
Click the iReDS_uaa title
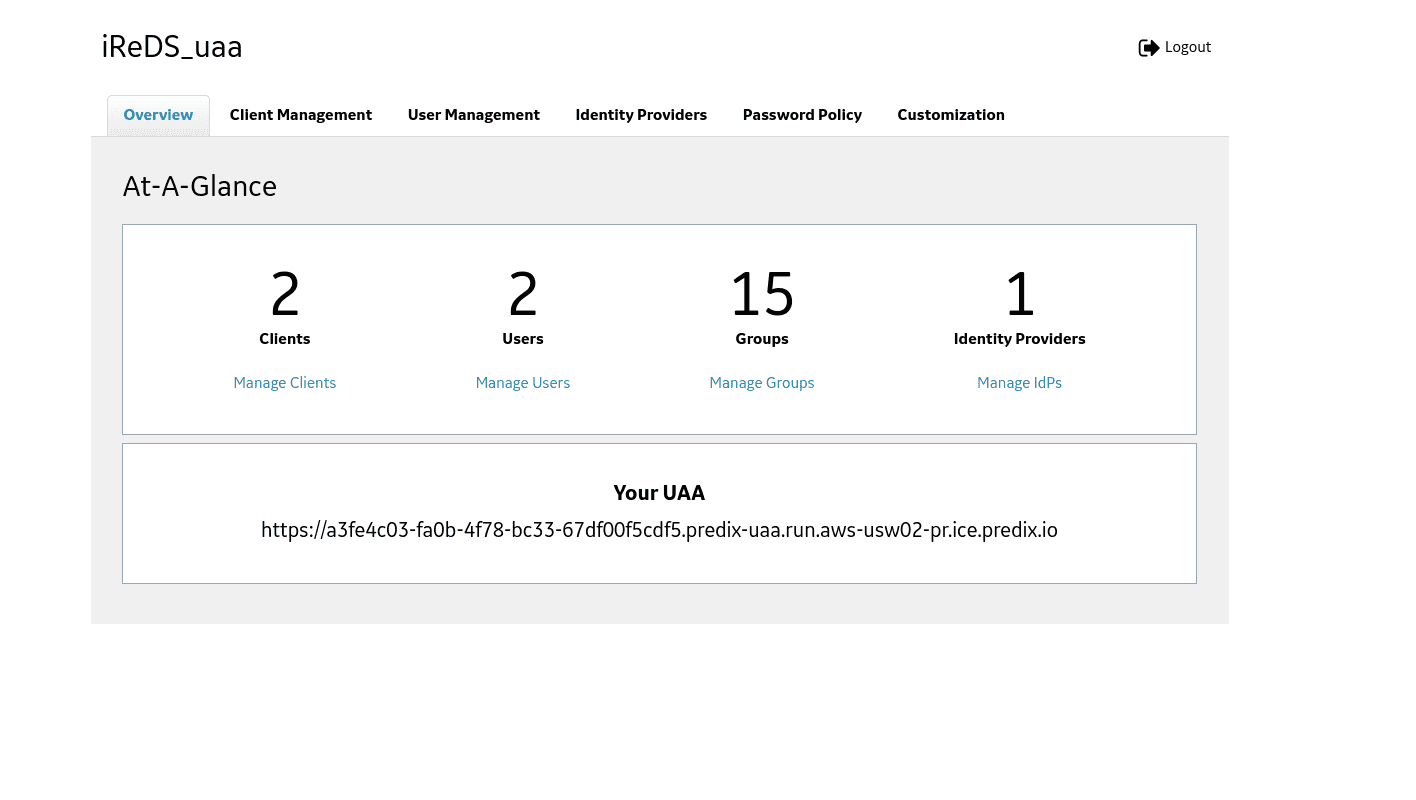[171, 47]
